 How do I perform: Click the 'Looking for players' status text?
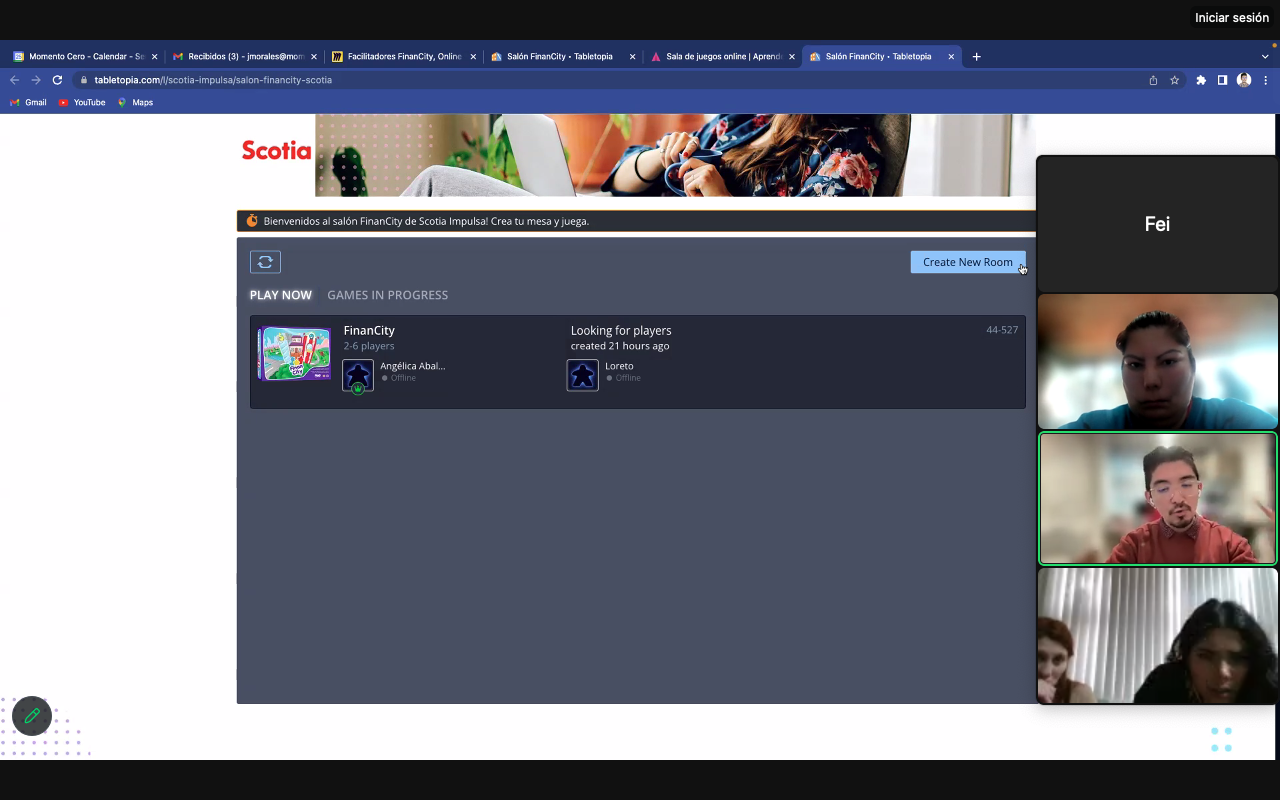[x=621, y=330]
